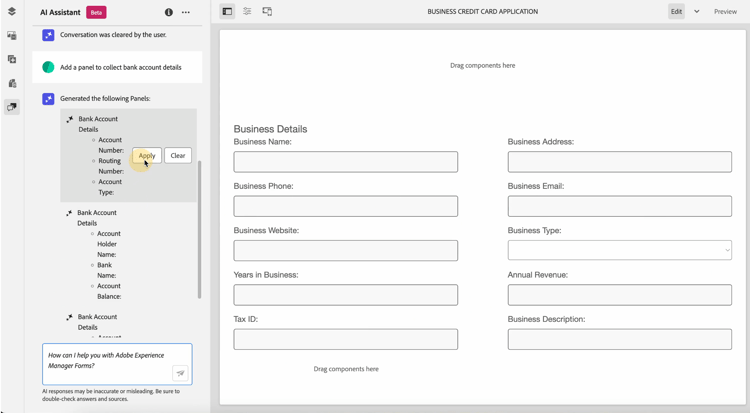Viewport: 750px width, 413px height.
Task: Click the Tax ID input field
Action: pos(345,339)
